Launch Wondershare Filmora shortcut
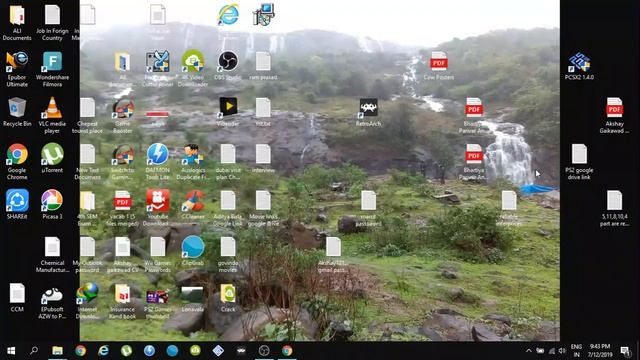This screenshot has width=640, height=360. tap(52, 61)
